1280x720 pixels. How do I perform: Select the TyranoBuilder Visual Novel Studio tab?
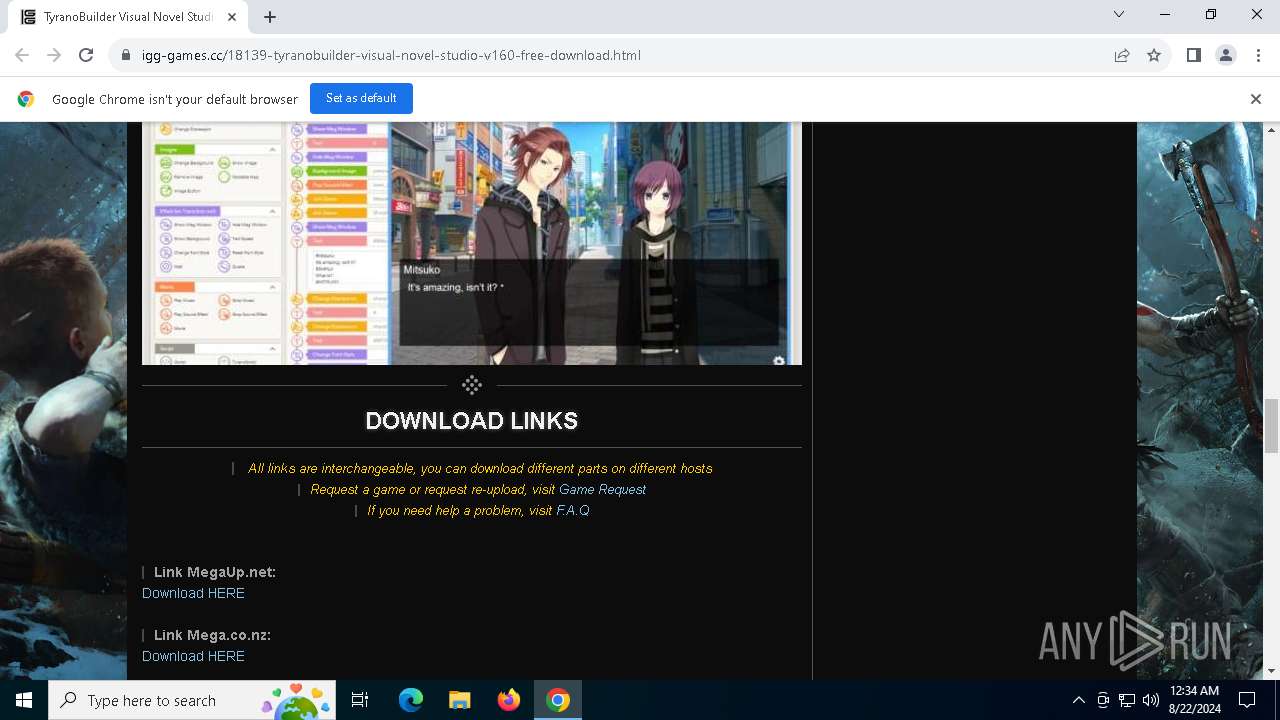pos(128,16)
